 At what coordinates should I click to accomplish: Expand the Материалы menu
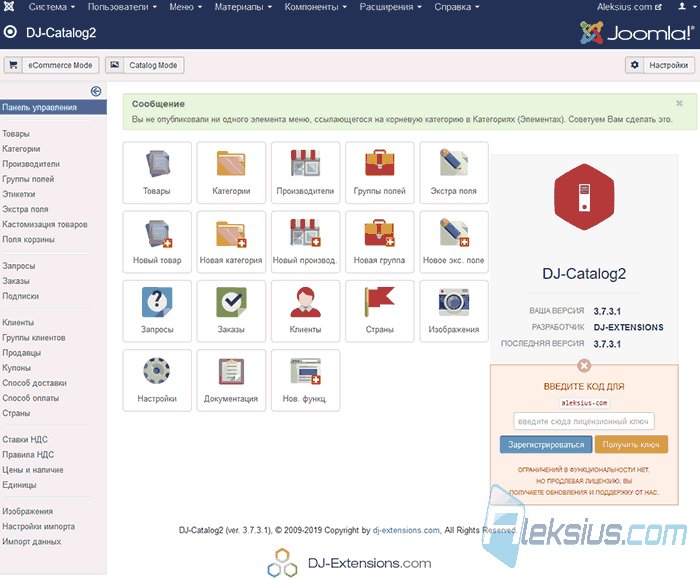tap(243, 7)
